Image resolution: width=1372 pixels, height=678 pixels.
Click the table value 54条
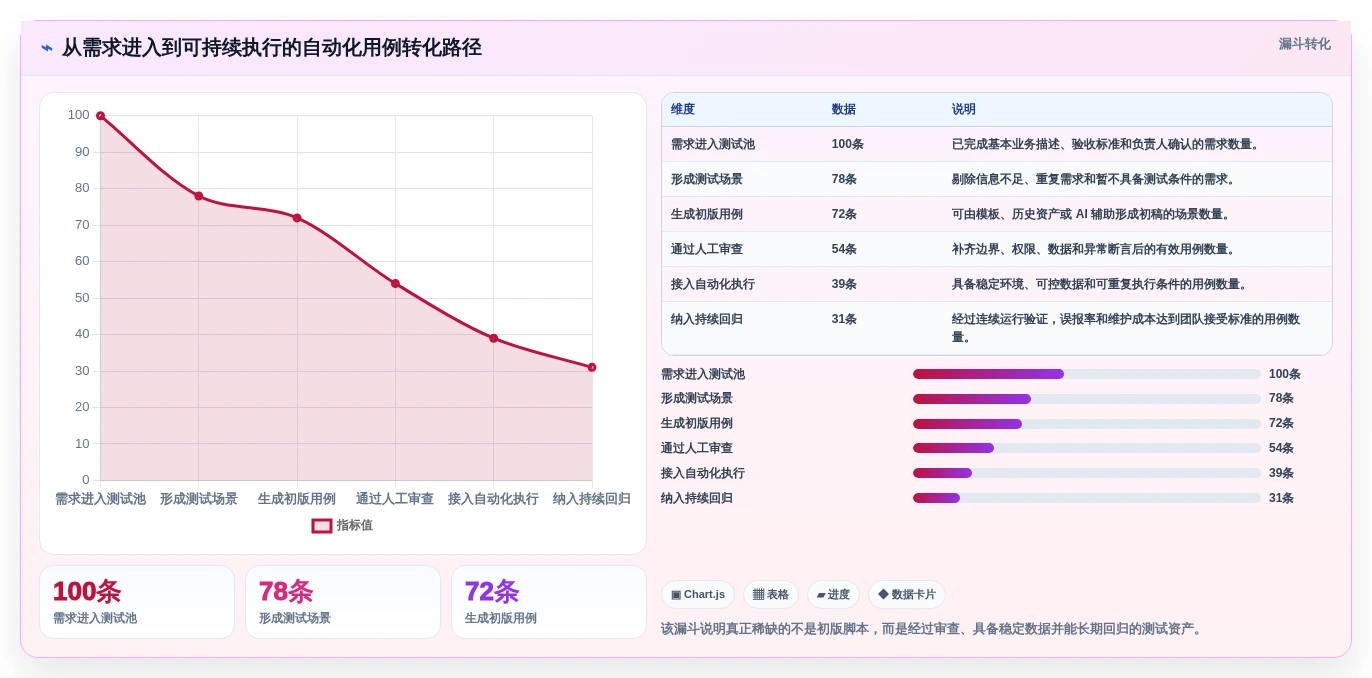point(844,249)
